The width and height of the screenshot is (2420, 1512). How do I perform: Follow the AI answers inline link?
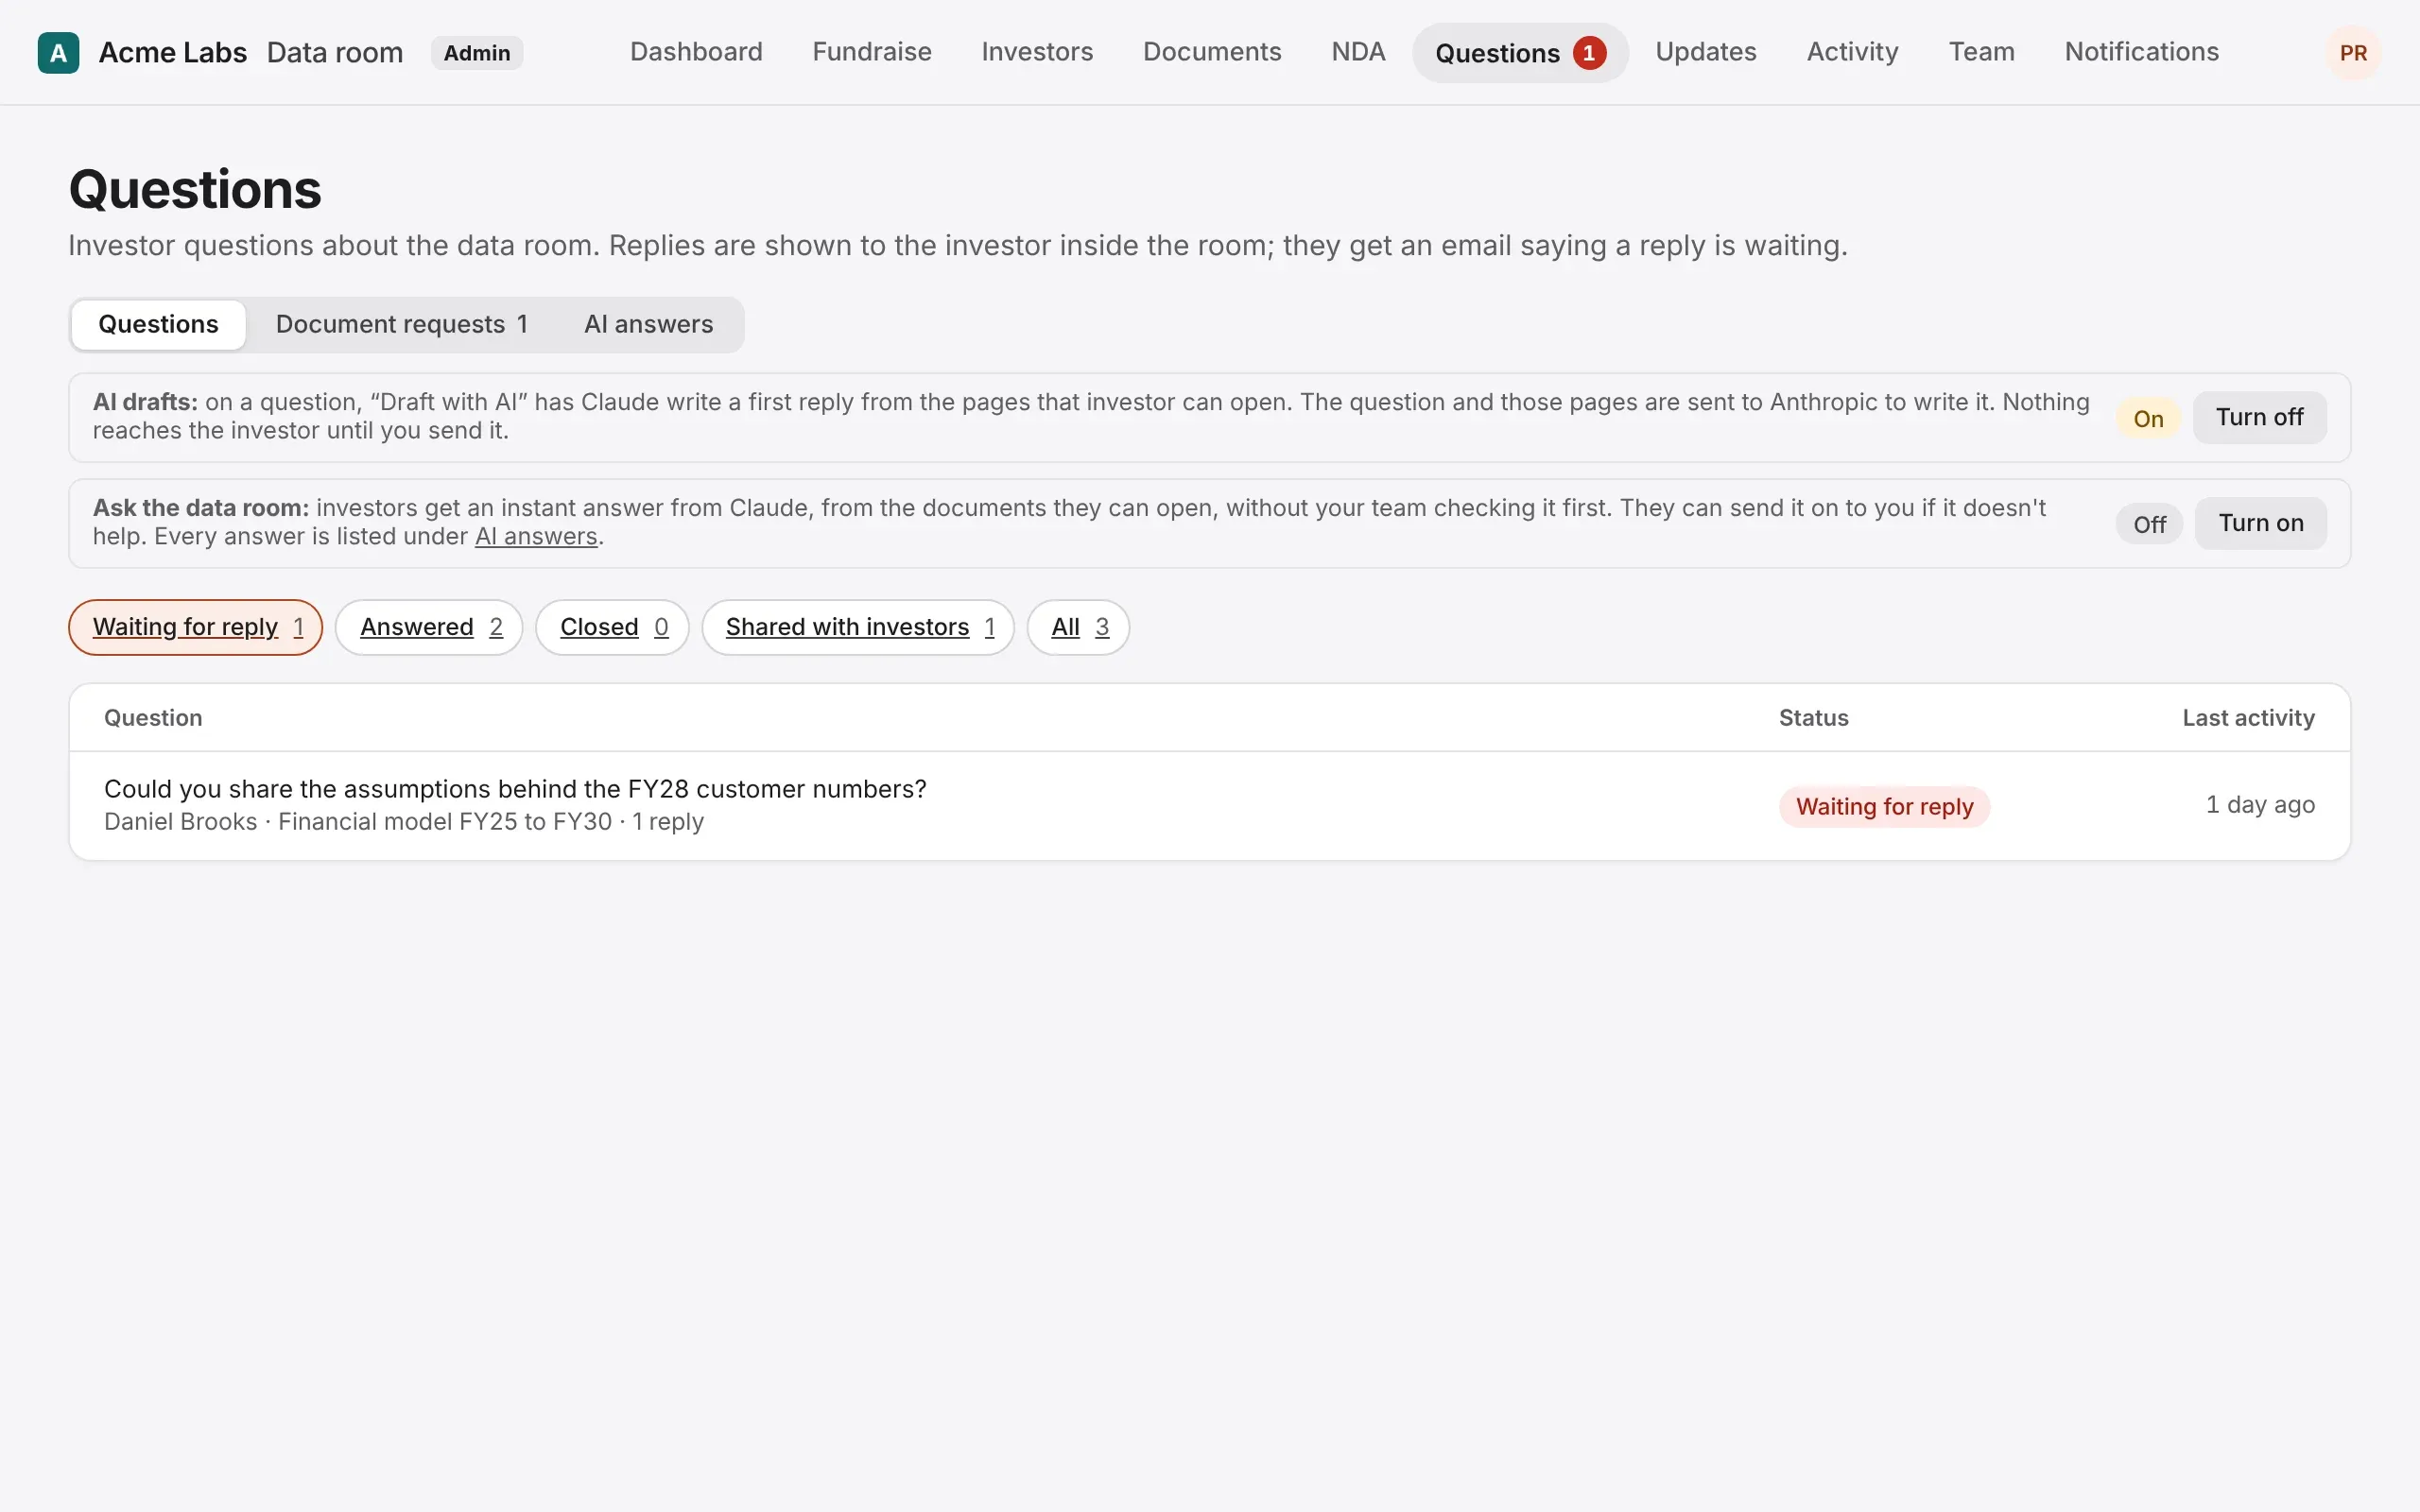click(536, 537)
